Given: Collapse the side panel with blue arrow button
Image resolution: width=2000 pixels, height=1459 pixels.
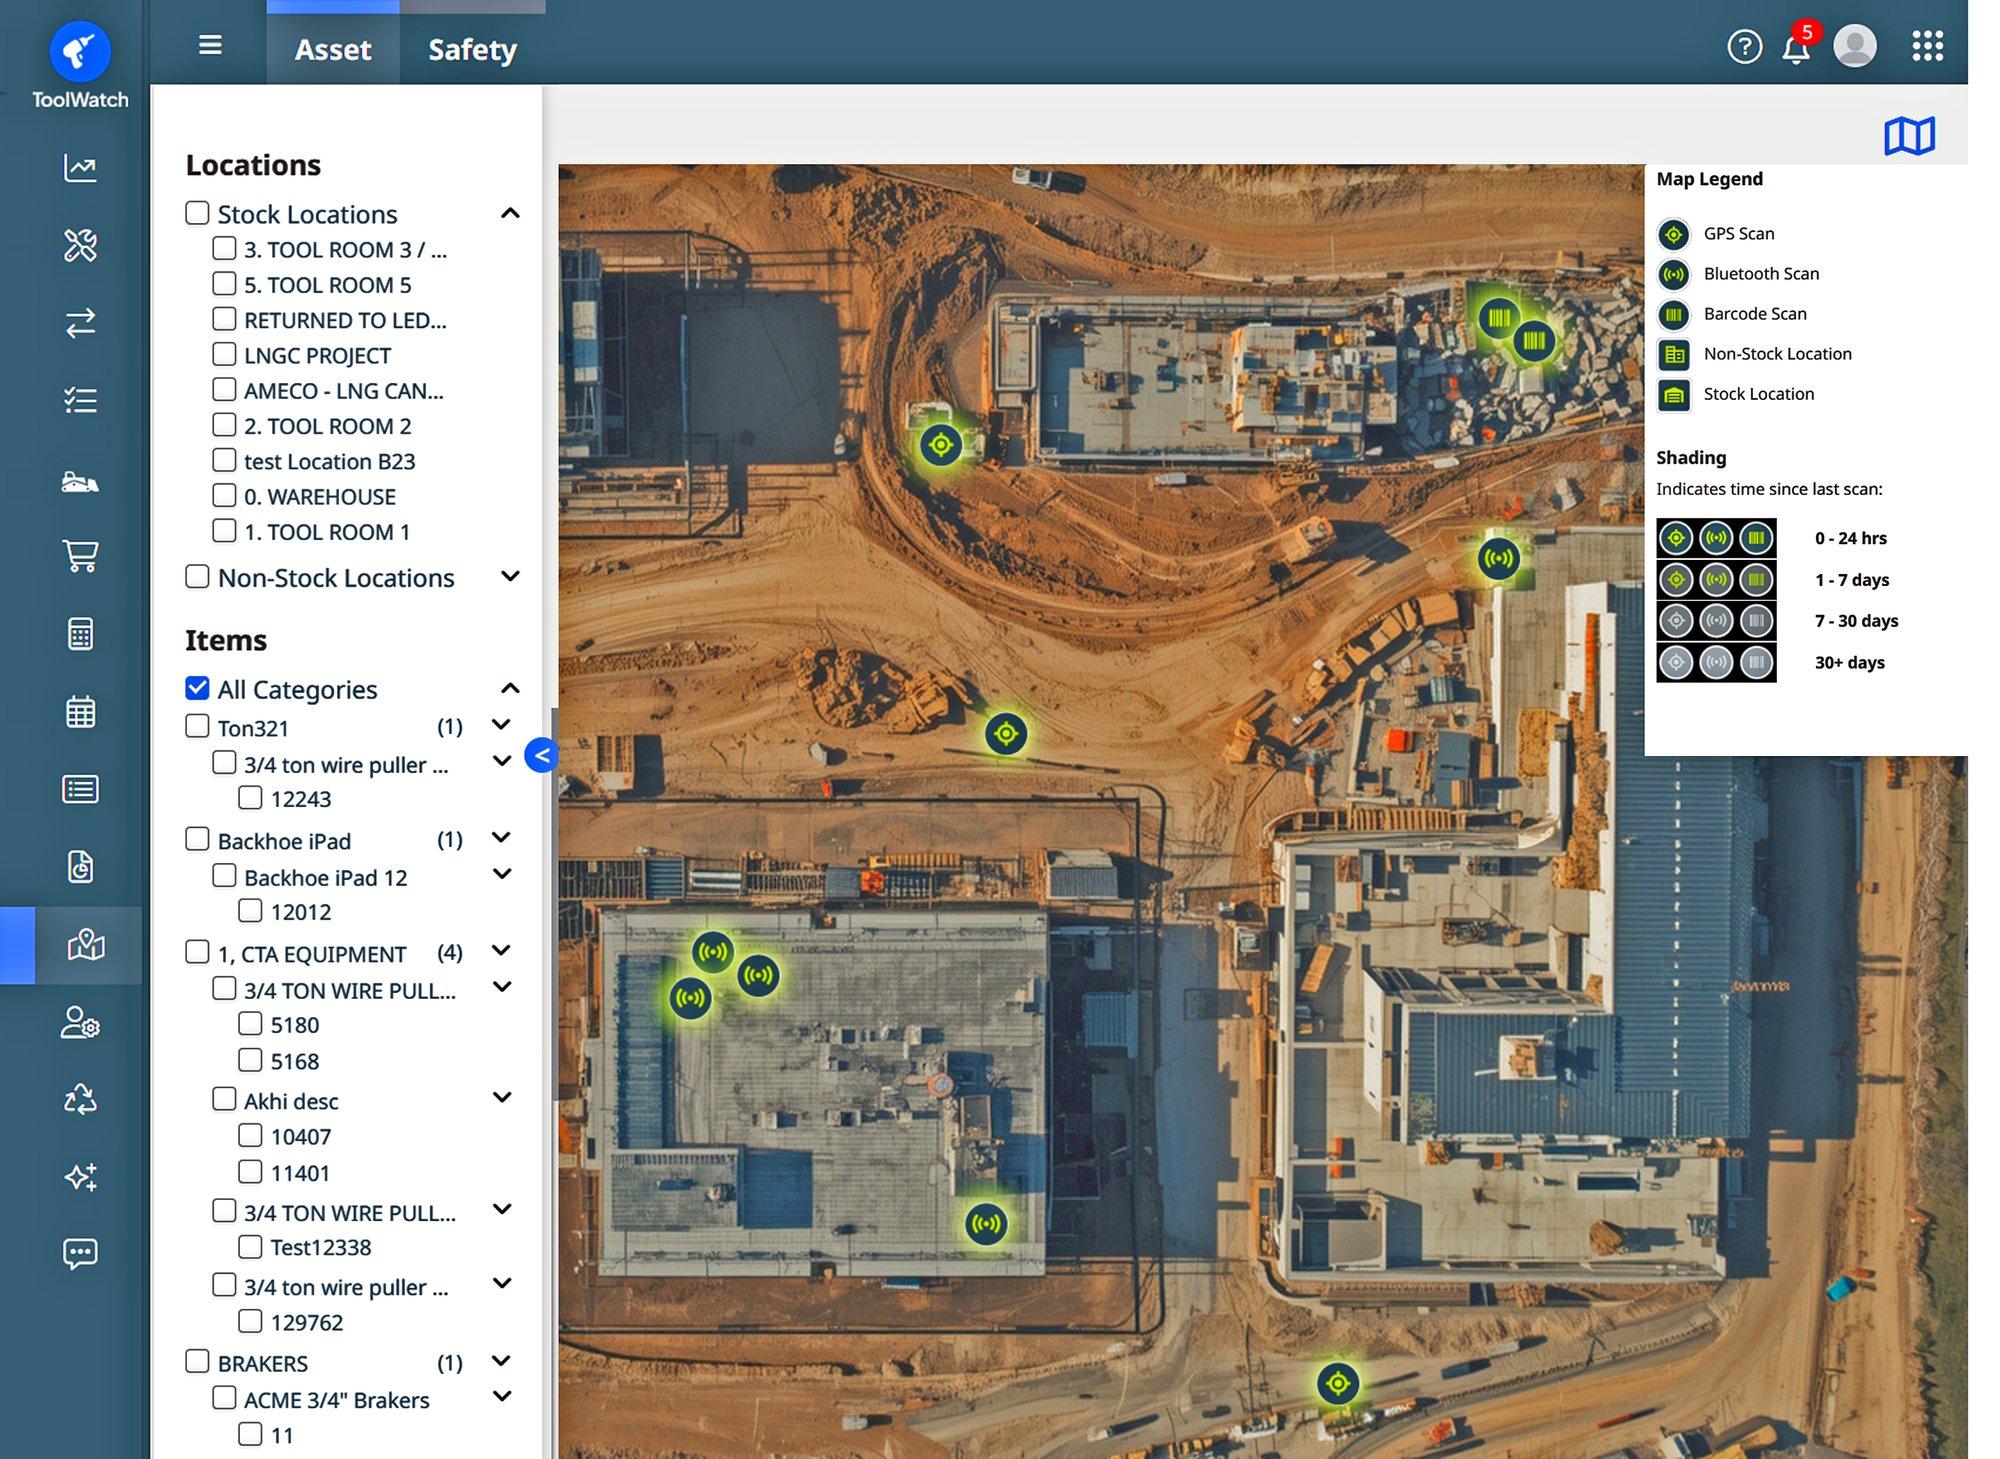Looking at the screenshot, I should tap(541, 755).
